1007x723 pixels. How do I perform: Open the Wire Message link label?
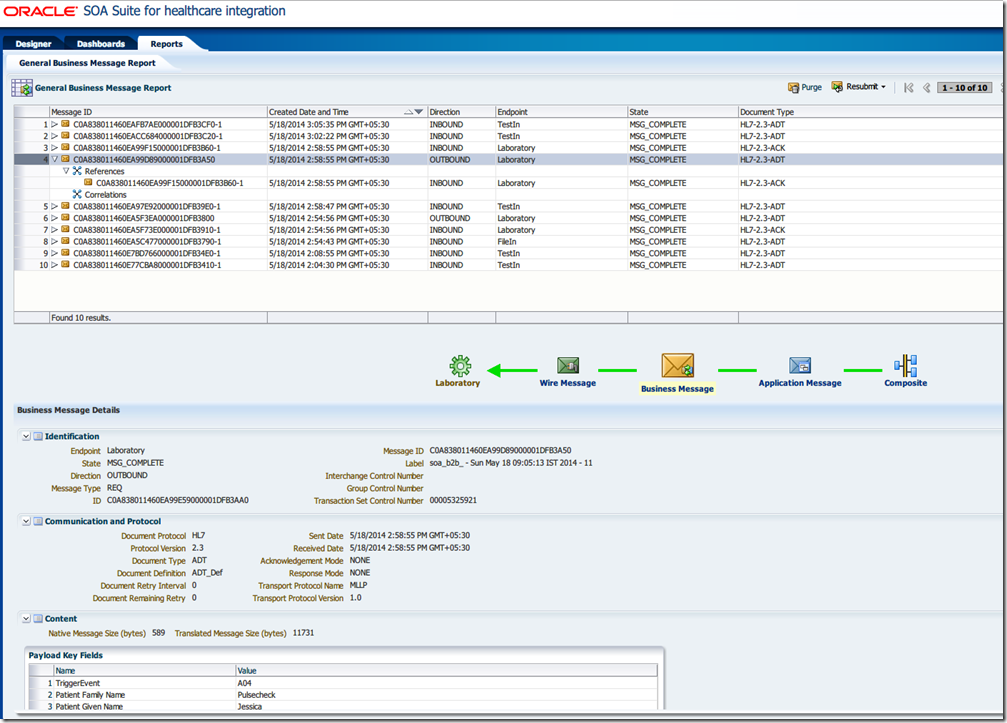pos(568,383)
